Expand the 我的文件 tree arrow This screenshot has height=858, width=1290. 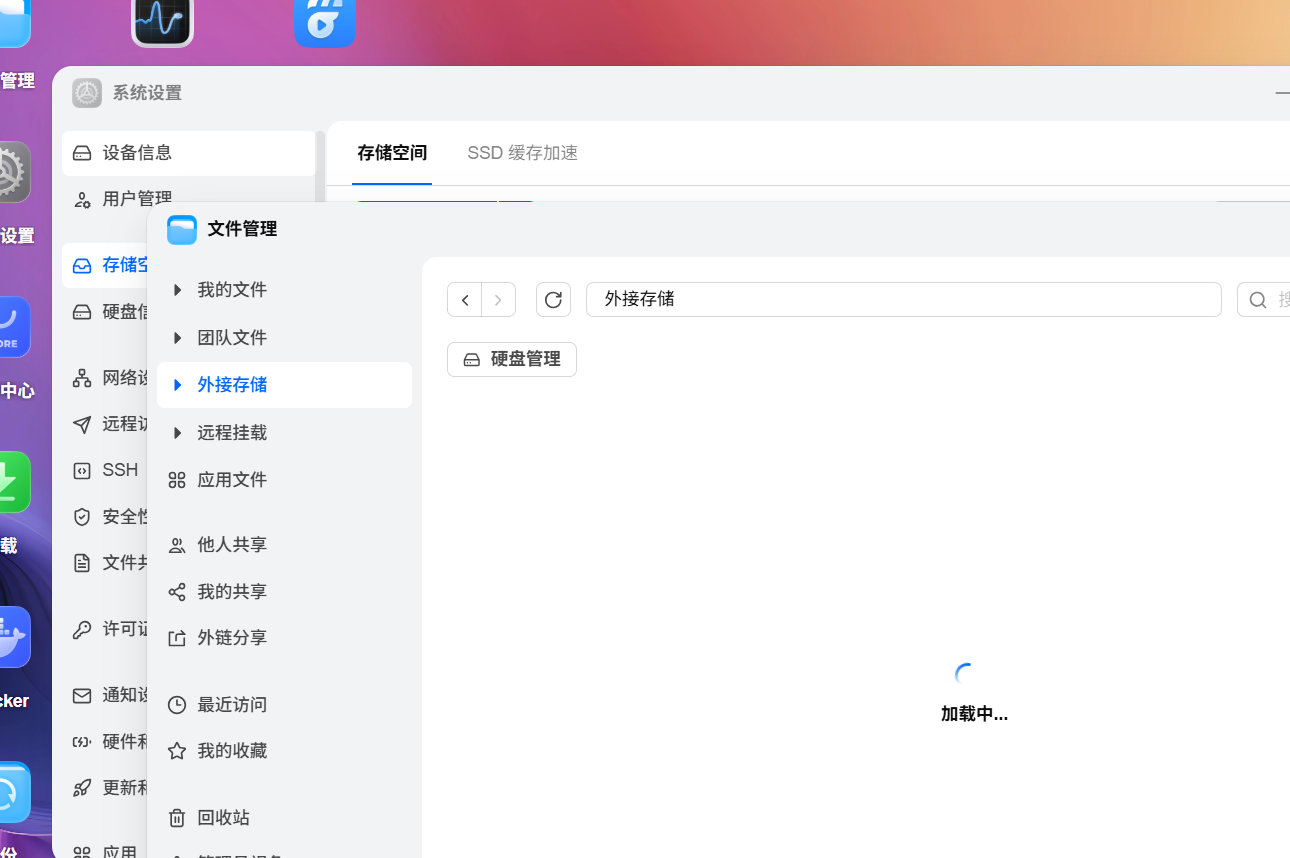(x=177, y=290)
